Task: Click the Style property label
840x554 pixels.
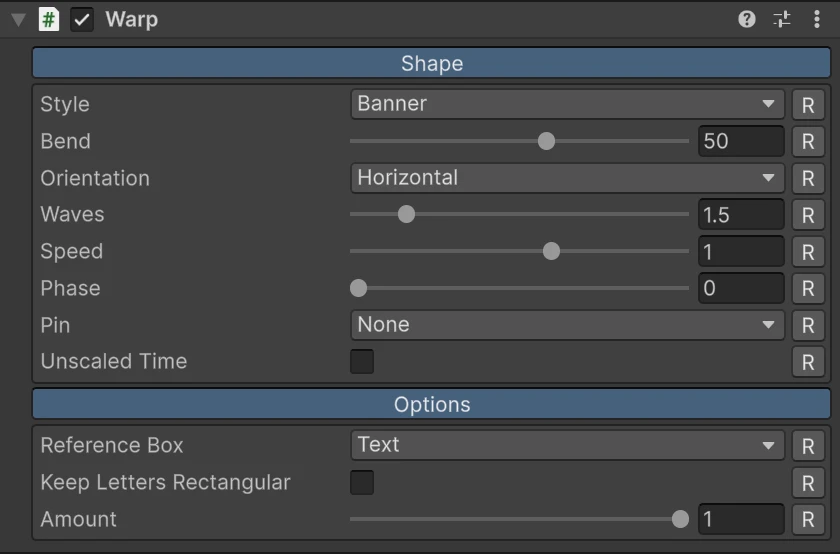Action: point(65,104)
